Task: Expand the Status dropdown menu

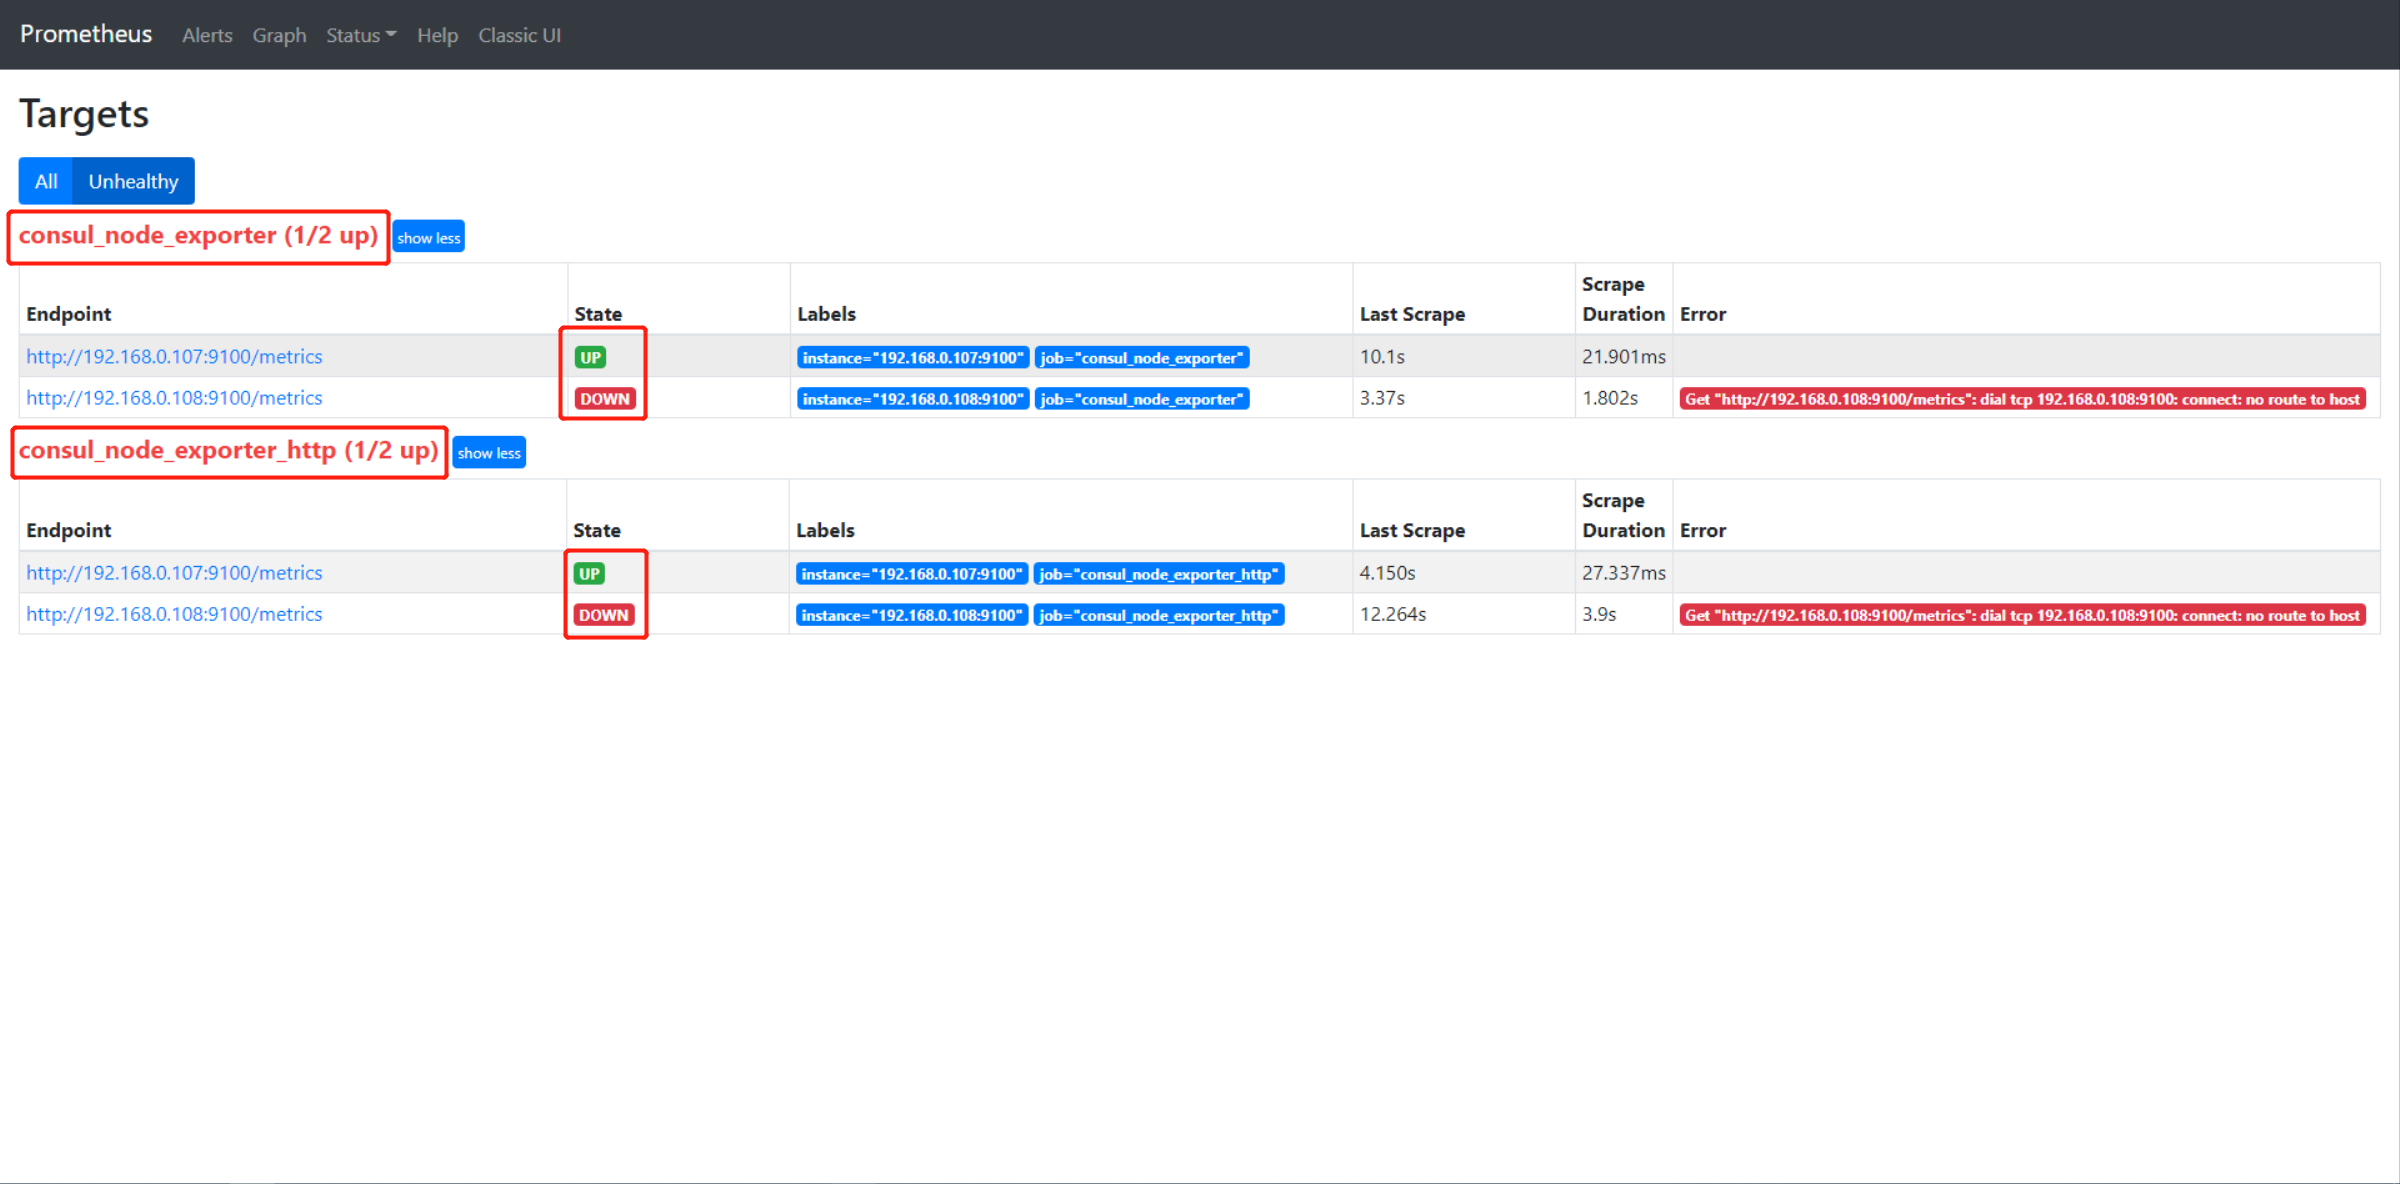Action: [x=361, y=35]
